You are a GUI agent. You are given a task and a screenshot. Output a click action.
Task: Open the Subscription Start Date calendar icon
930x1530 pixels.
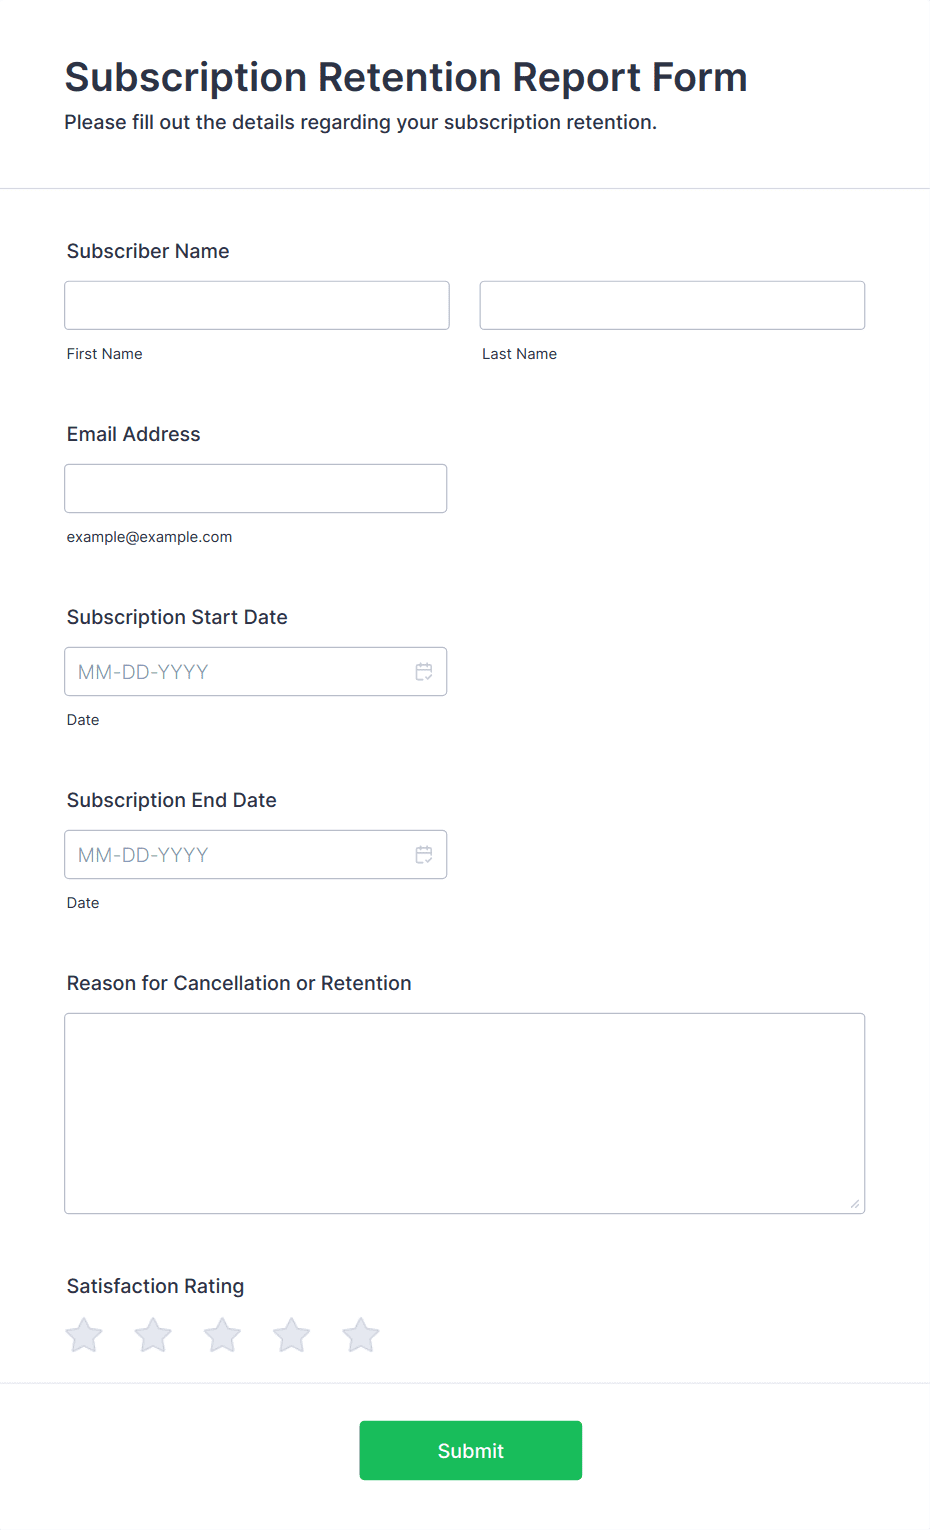coord(424,672)
